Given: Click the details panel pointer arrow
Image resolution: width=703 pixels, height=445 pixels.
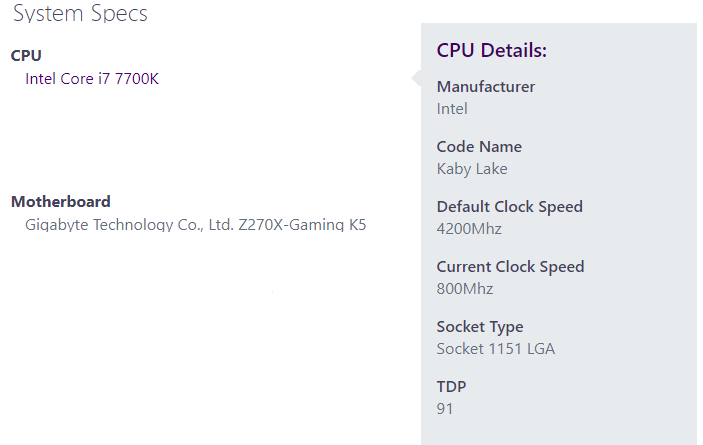Looking at the screenshot, I should point(416,79).
